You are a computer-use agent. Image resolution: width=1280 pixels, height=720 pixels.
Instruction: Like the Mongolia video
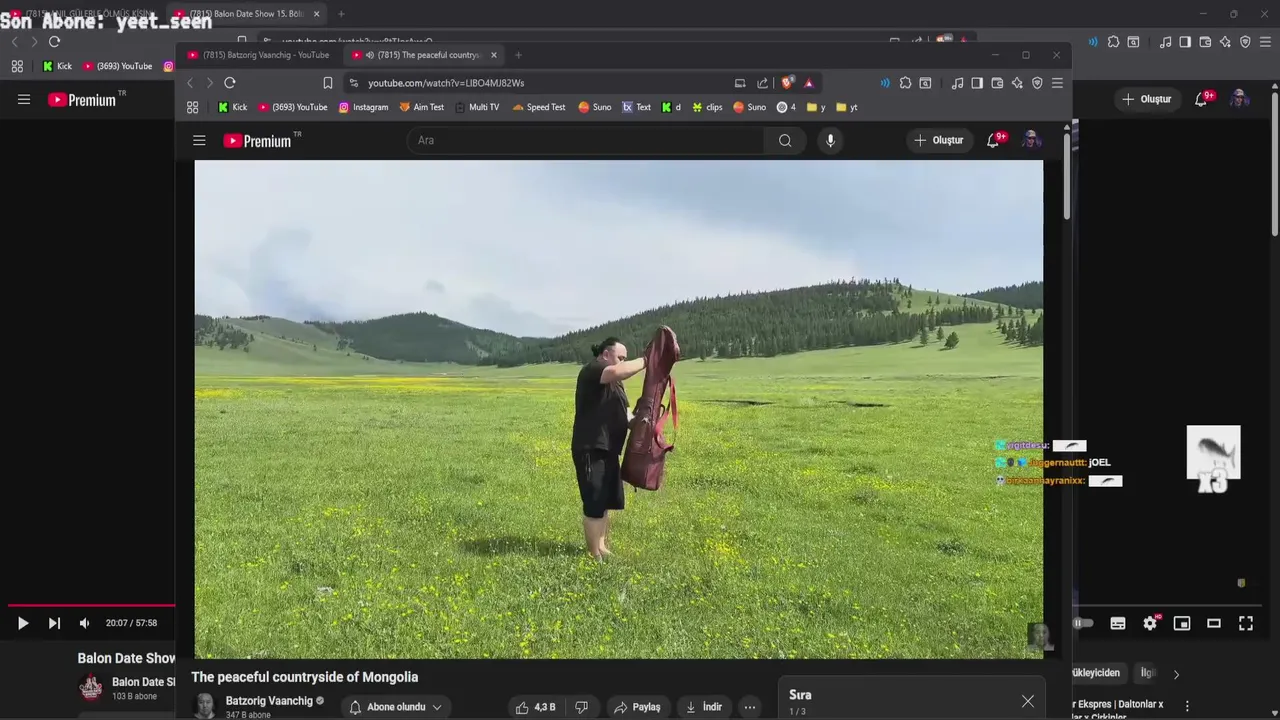pos(536,707)
